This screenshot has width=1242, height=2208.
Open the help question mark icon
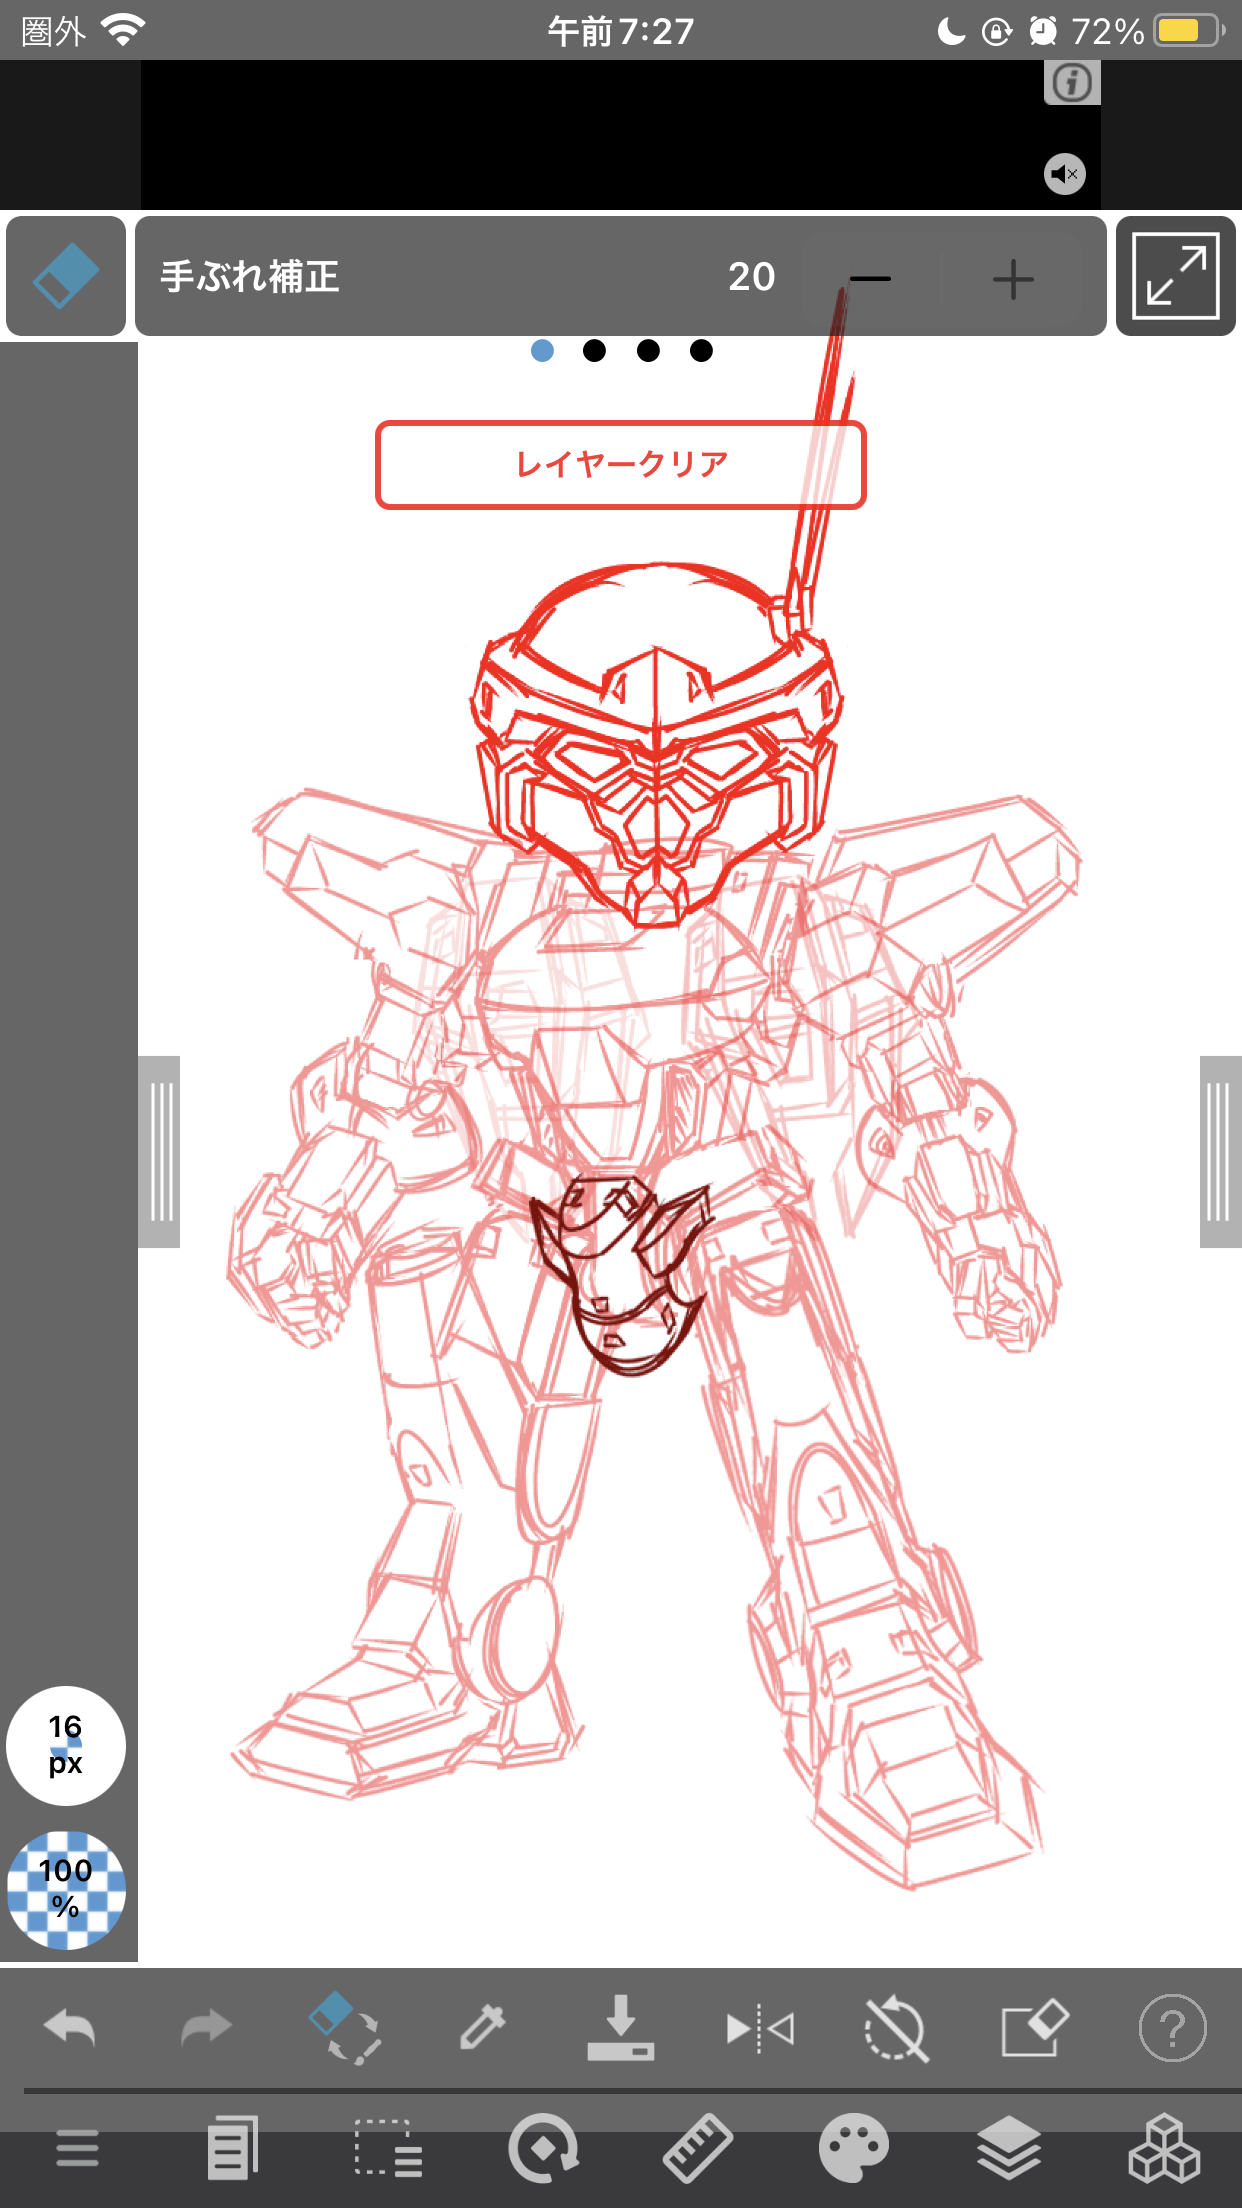click(1172, 2029)
